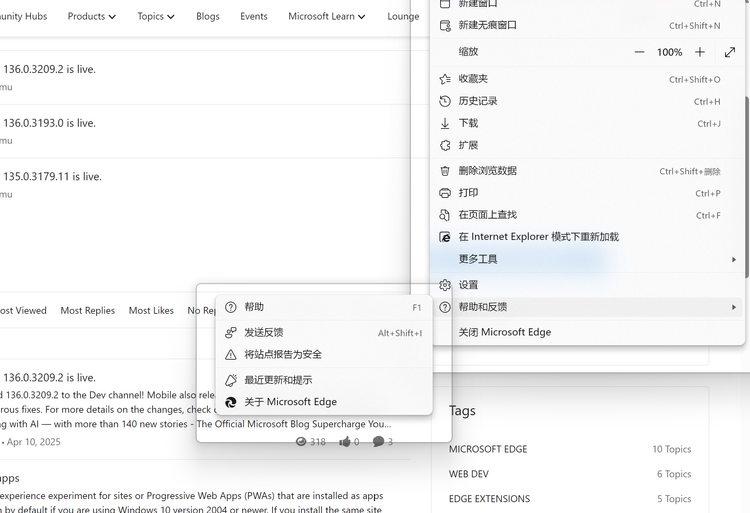This screenshot has height=513, width=750.
Task: Click the Apr 10, 2025 date
Action: 33,442
